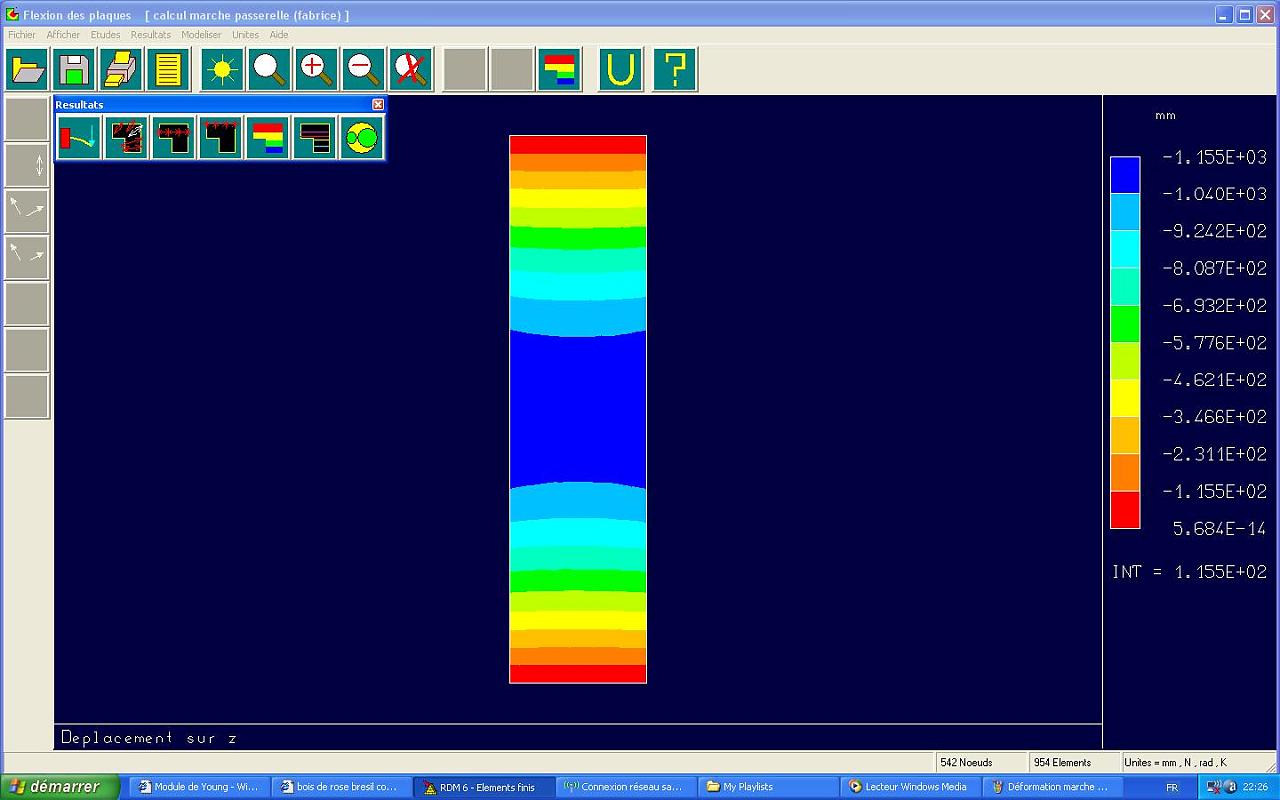The height and width of the screenshot is (800, 1280).
Task: Open the Fichier menu
Action: (22, 35)
